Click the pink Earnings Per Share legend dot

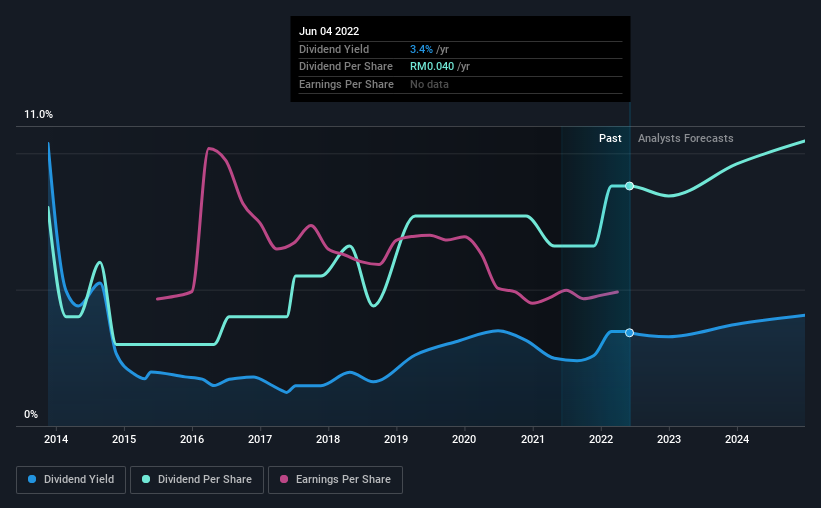tap(284, 479)
